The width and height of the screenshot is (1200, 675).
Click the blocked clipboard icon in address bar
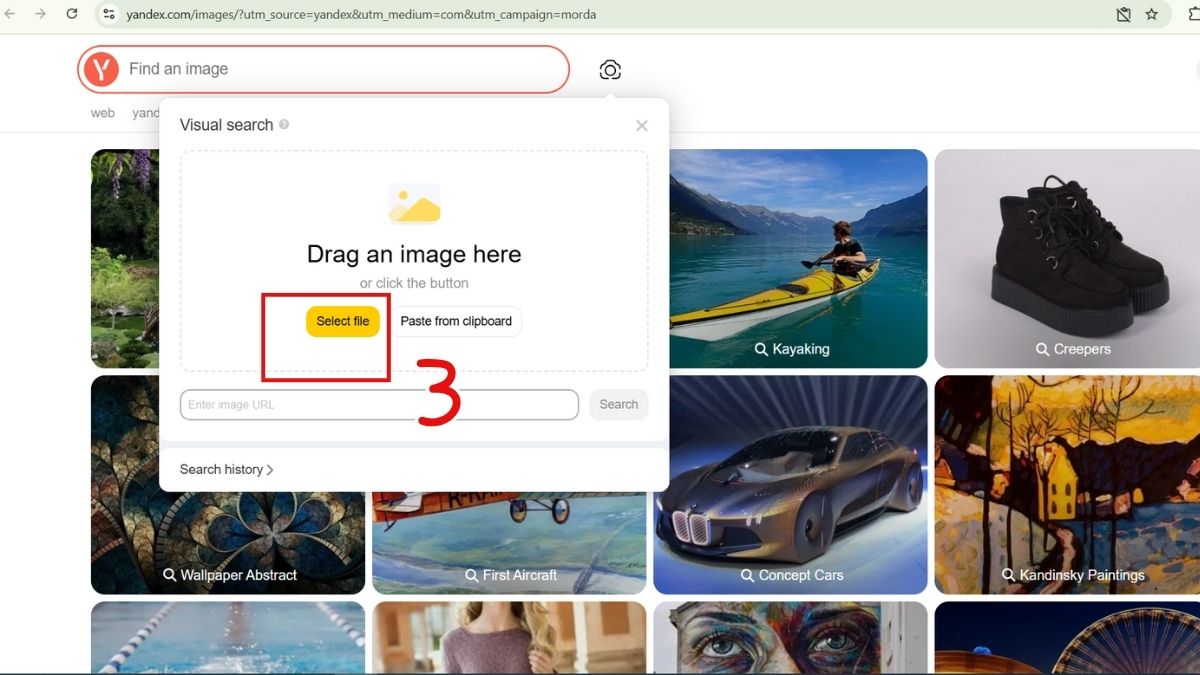(x=1122, y=14)
